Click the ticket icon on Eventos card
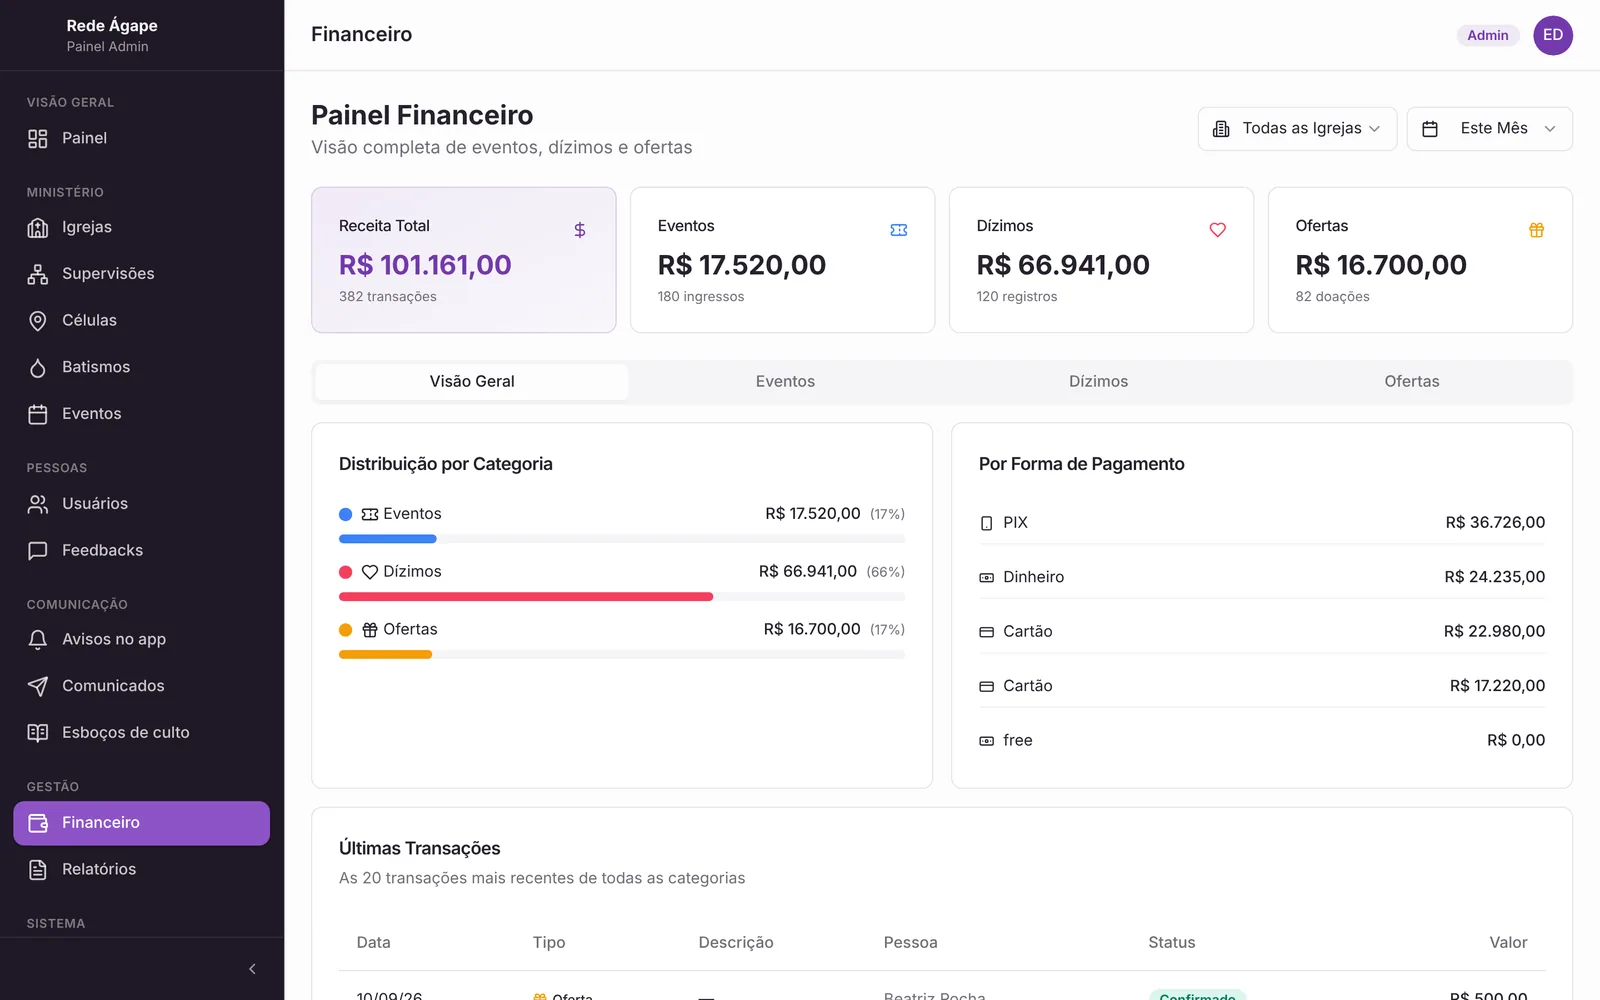 pyautogui.click(x=899, y=230)
